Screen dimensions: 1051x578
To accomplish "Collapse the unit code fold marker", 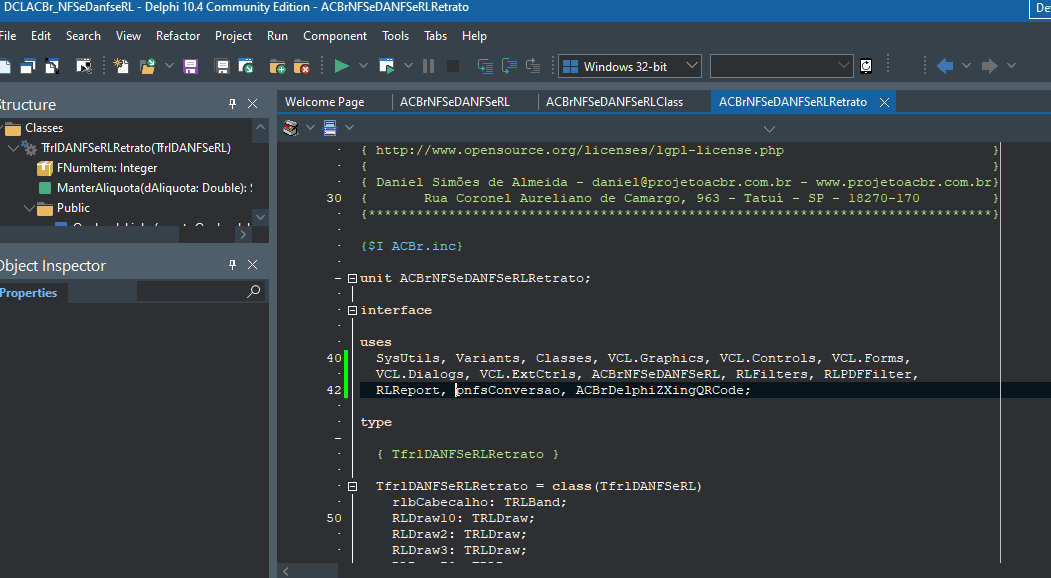I will point(353,278).
